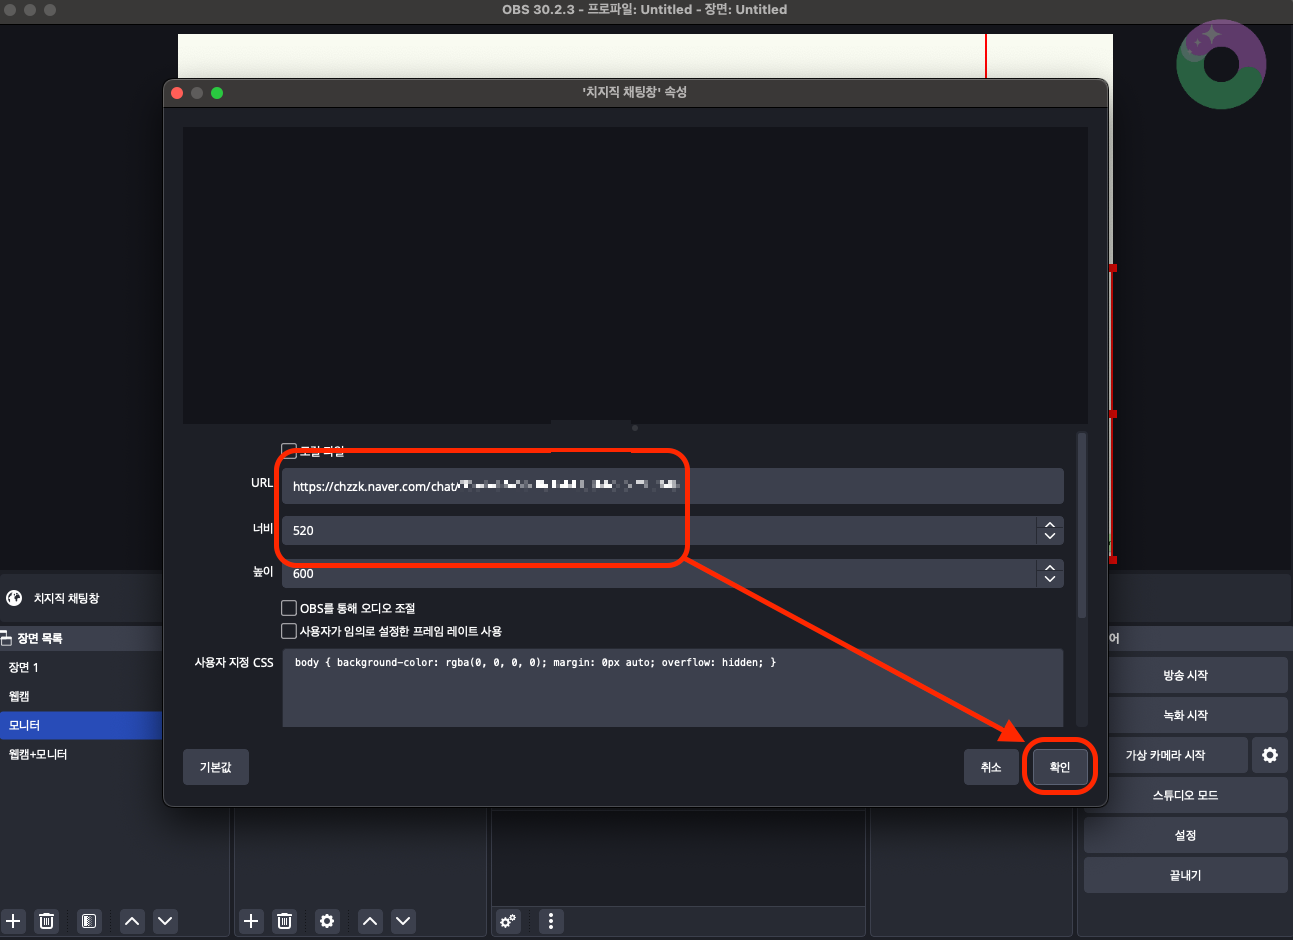Add a new source with the plus icon

tap(251, 921)
